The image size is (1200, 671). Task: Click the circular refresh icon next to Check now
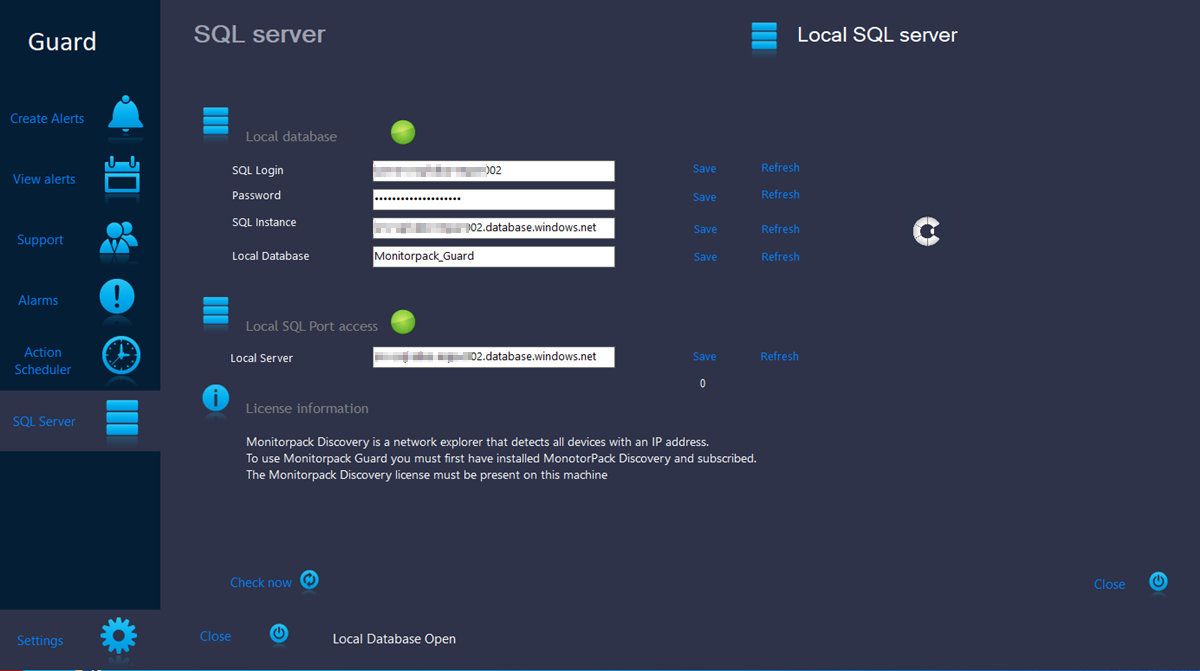[x=310, y=580]
